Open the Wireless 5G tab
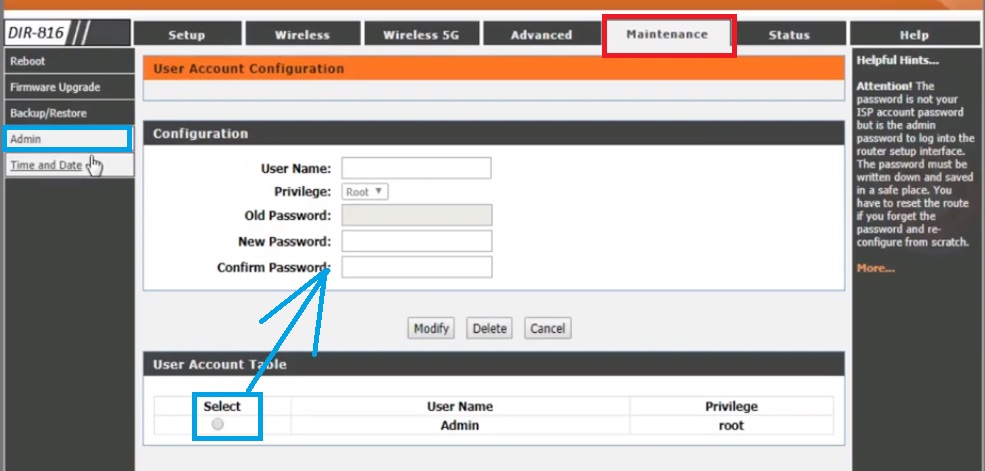Viewport: 985px width, 471px height. click(421, 35)
